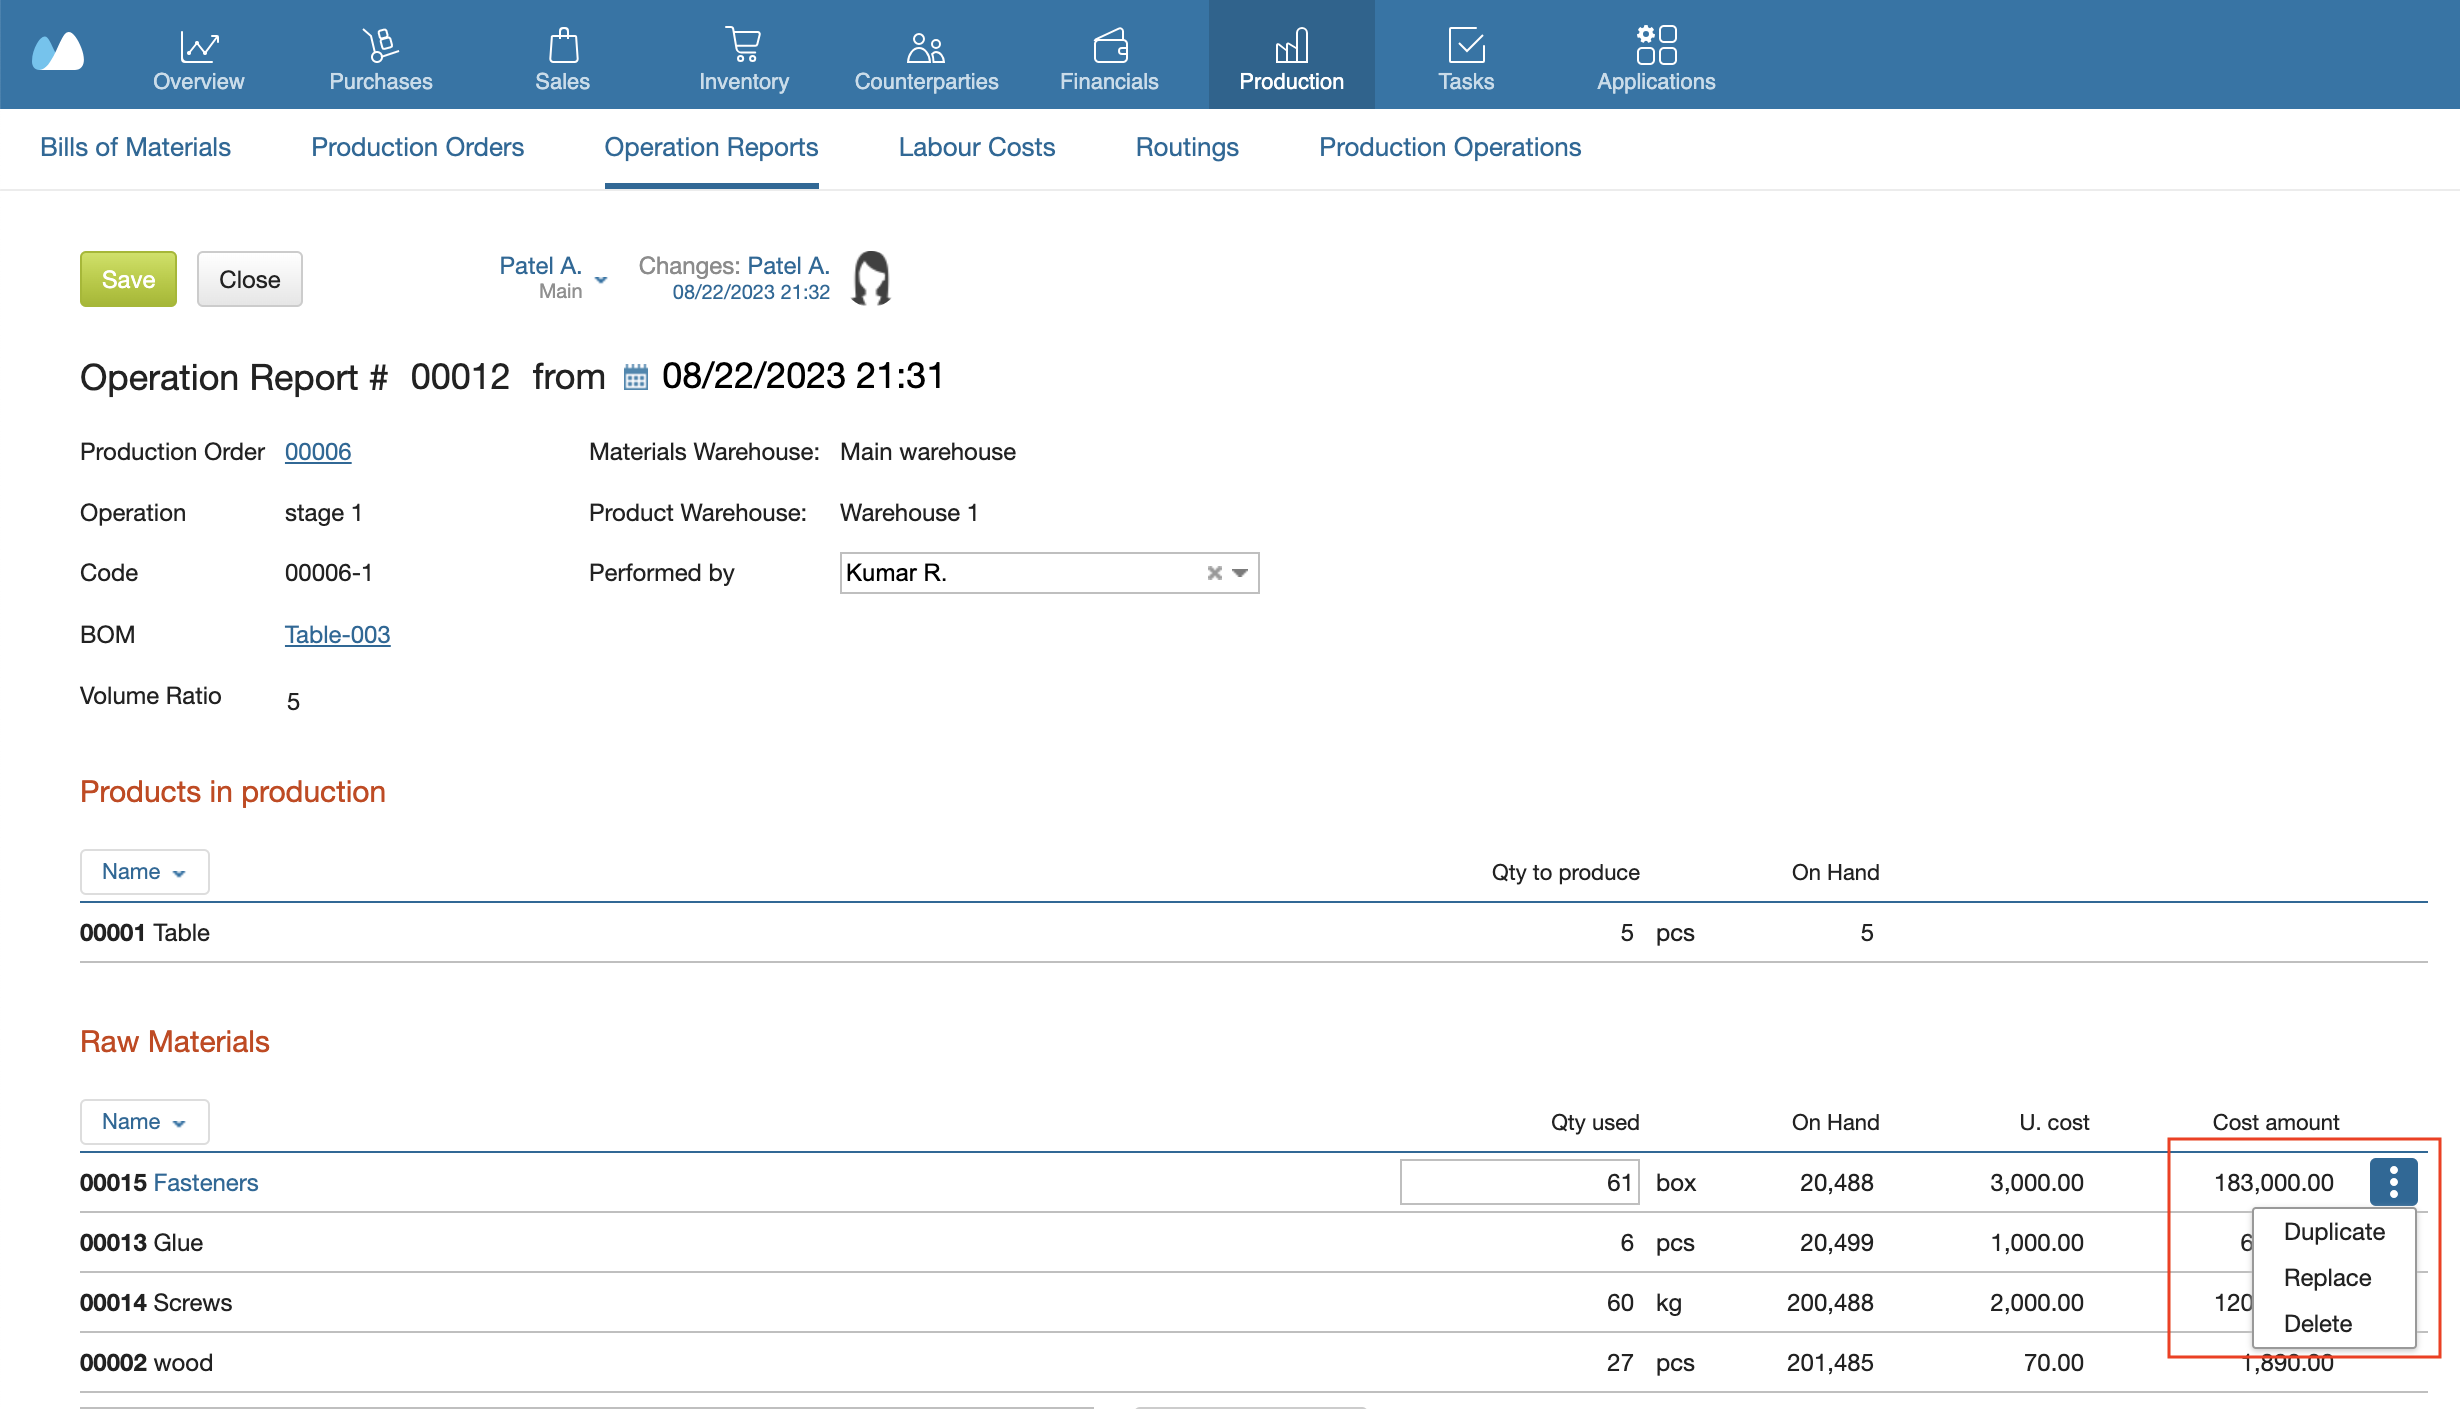Open the Sales bag icon
Screen dimensions: 2460x1409
pos(563,45)
